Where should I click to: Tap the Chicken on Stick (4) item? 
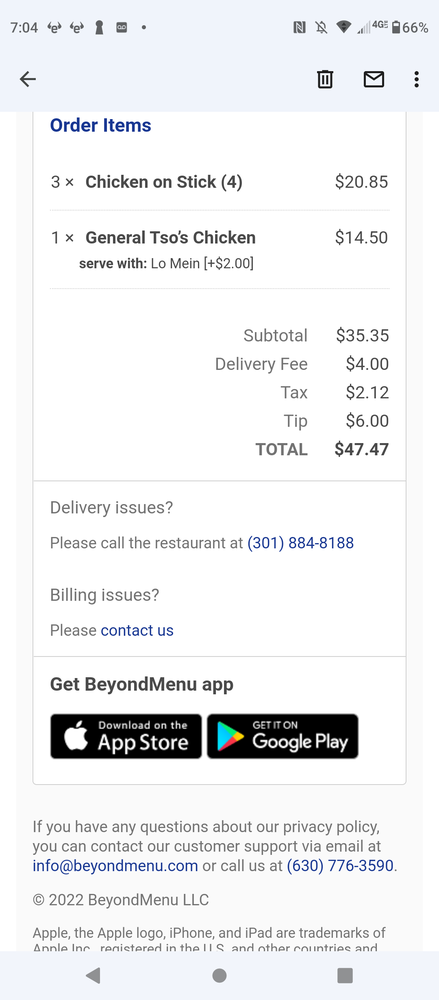pyautogui.click(x=164, y=182)
